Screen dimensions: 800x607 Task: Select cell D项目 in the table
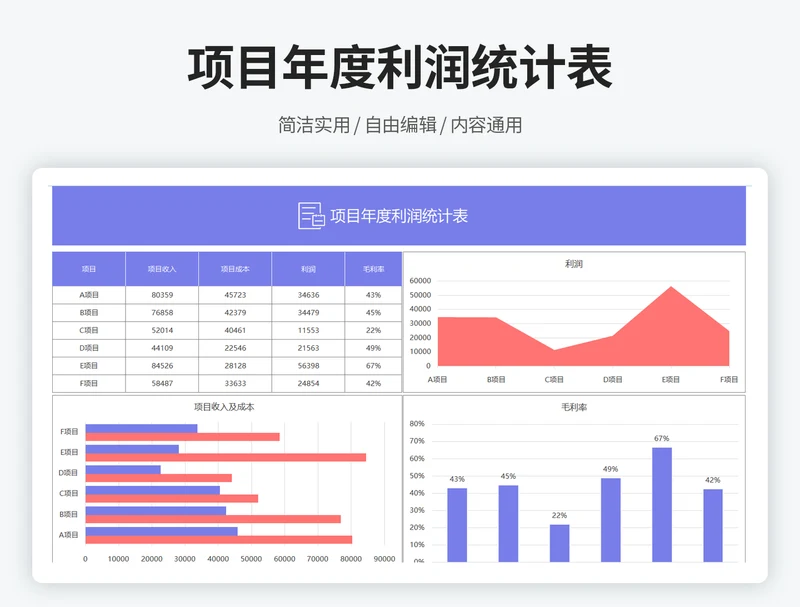[x=89, y=348]
